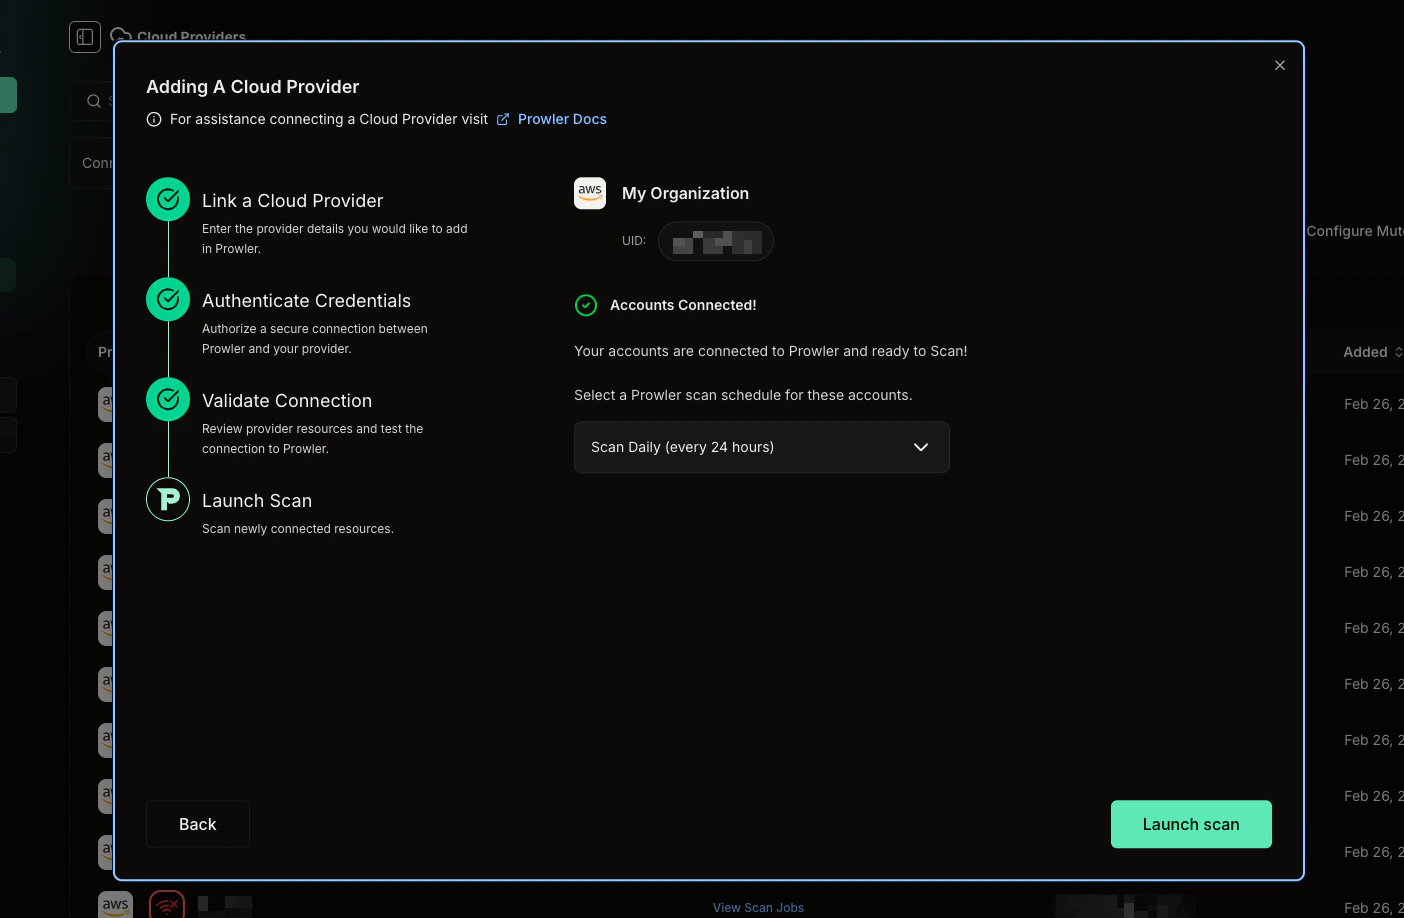Image resolution: width=1404 pixels, height=918 pixels.
Task: Click the red failed-connection icon on bottom row
Action: (166, 904)
